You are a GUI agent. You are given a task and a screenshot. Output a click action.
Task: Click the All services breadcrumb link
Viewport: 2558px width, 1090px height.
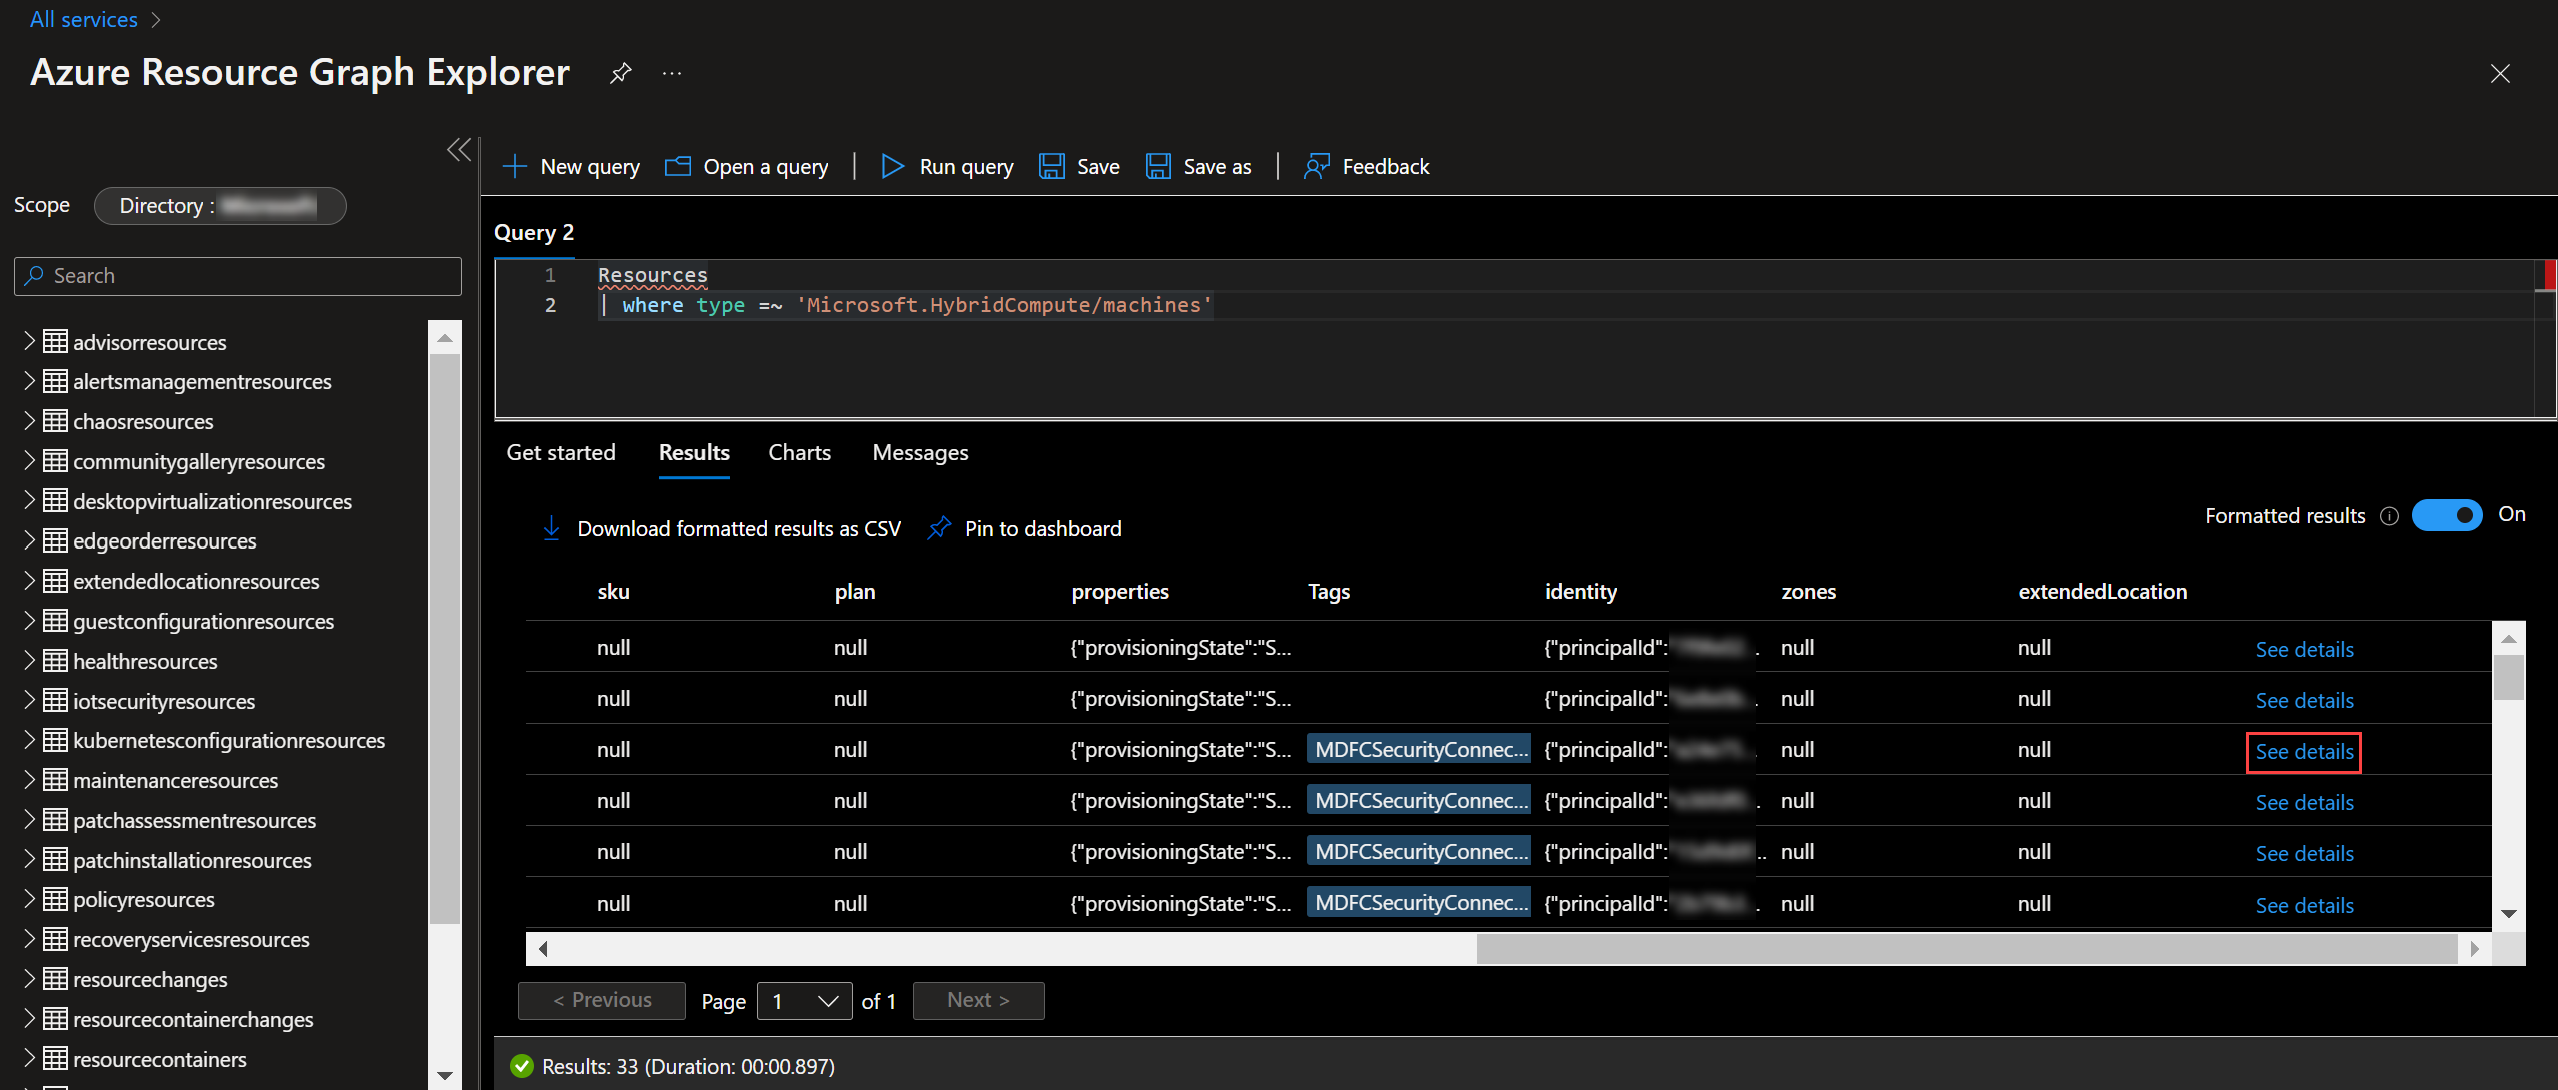click(84, 19)
